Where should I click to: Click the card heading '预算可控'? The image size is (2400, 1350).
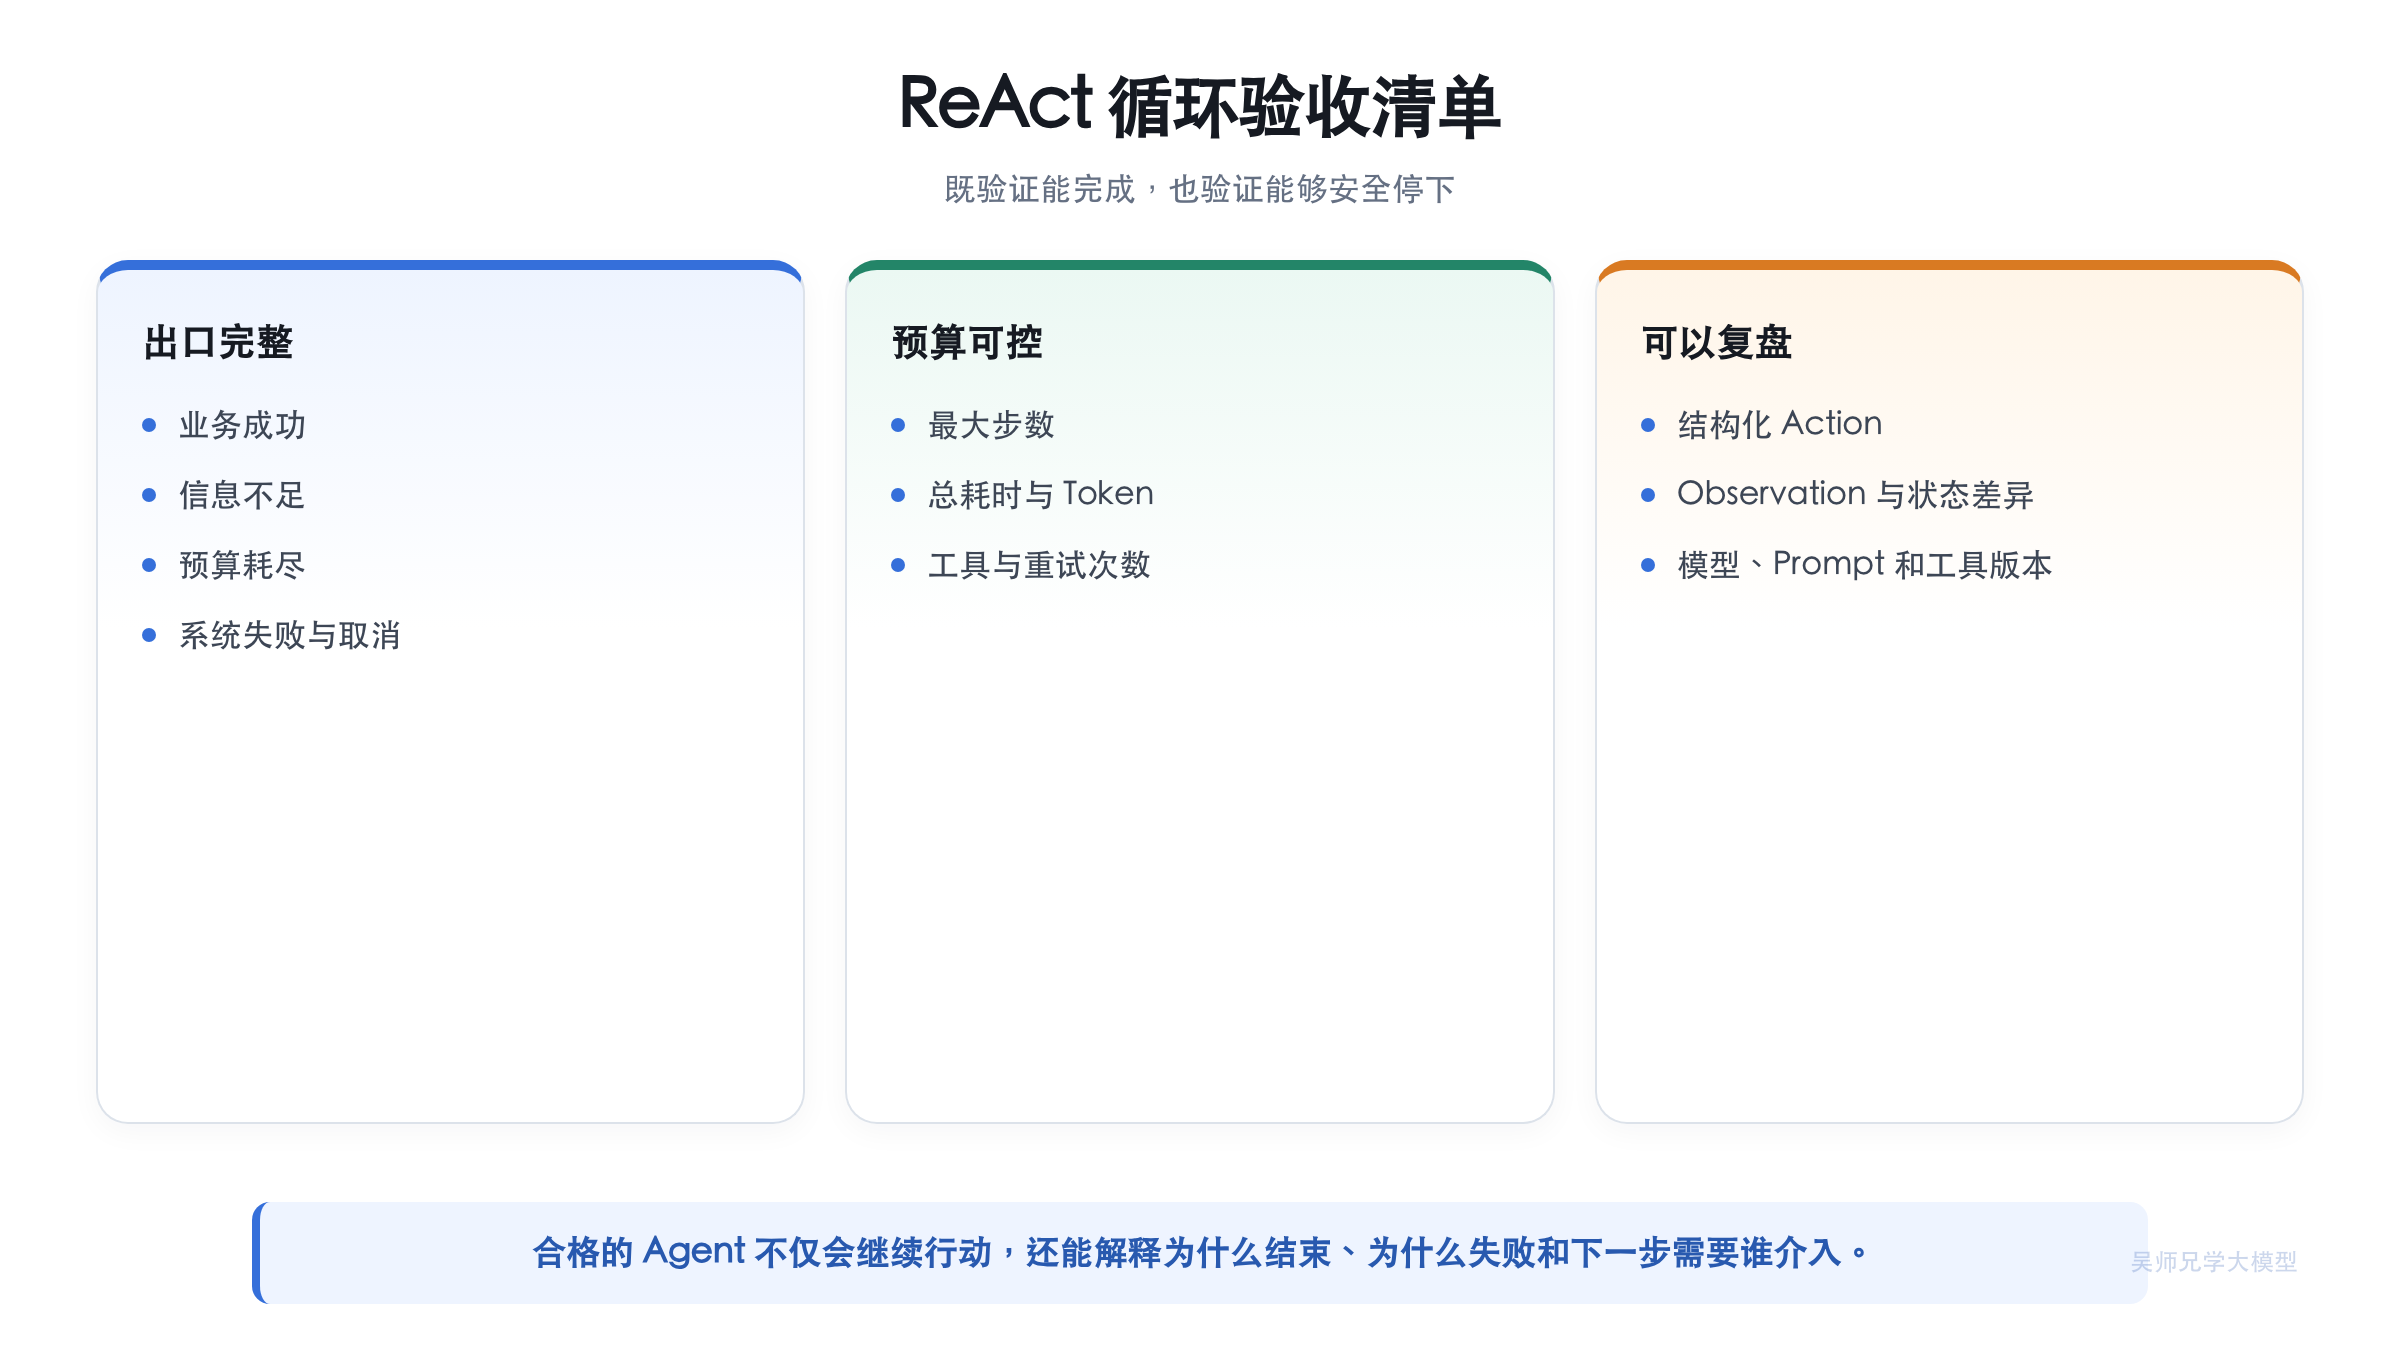tap(967, 342)
